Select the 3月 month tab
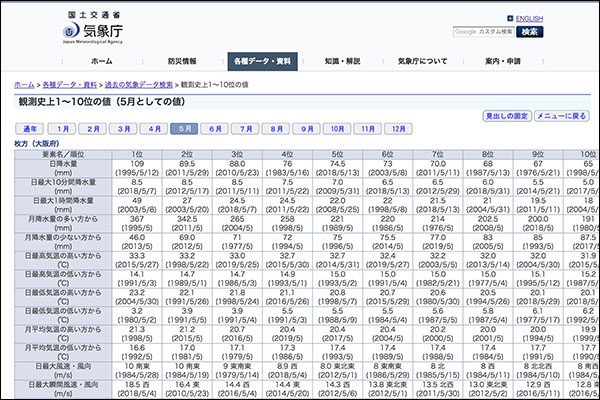 [123, 129]
